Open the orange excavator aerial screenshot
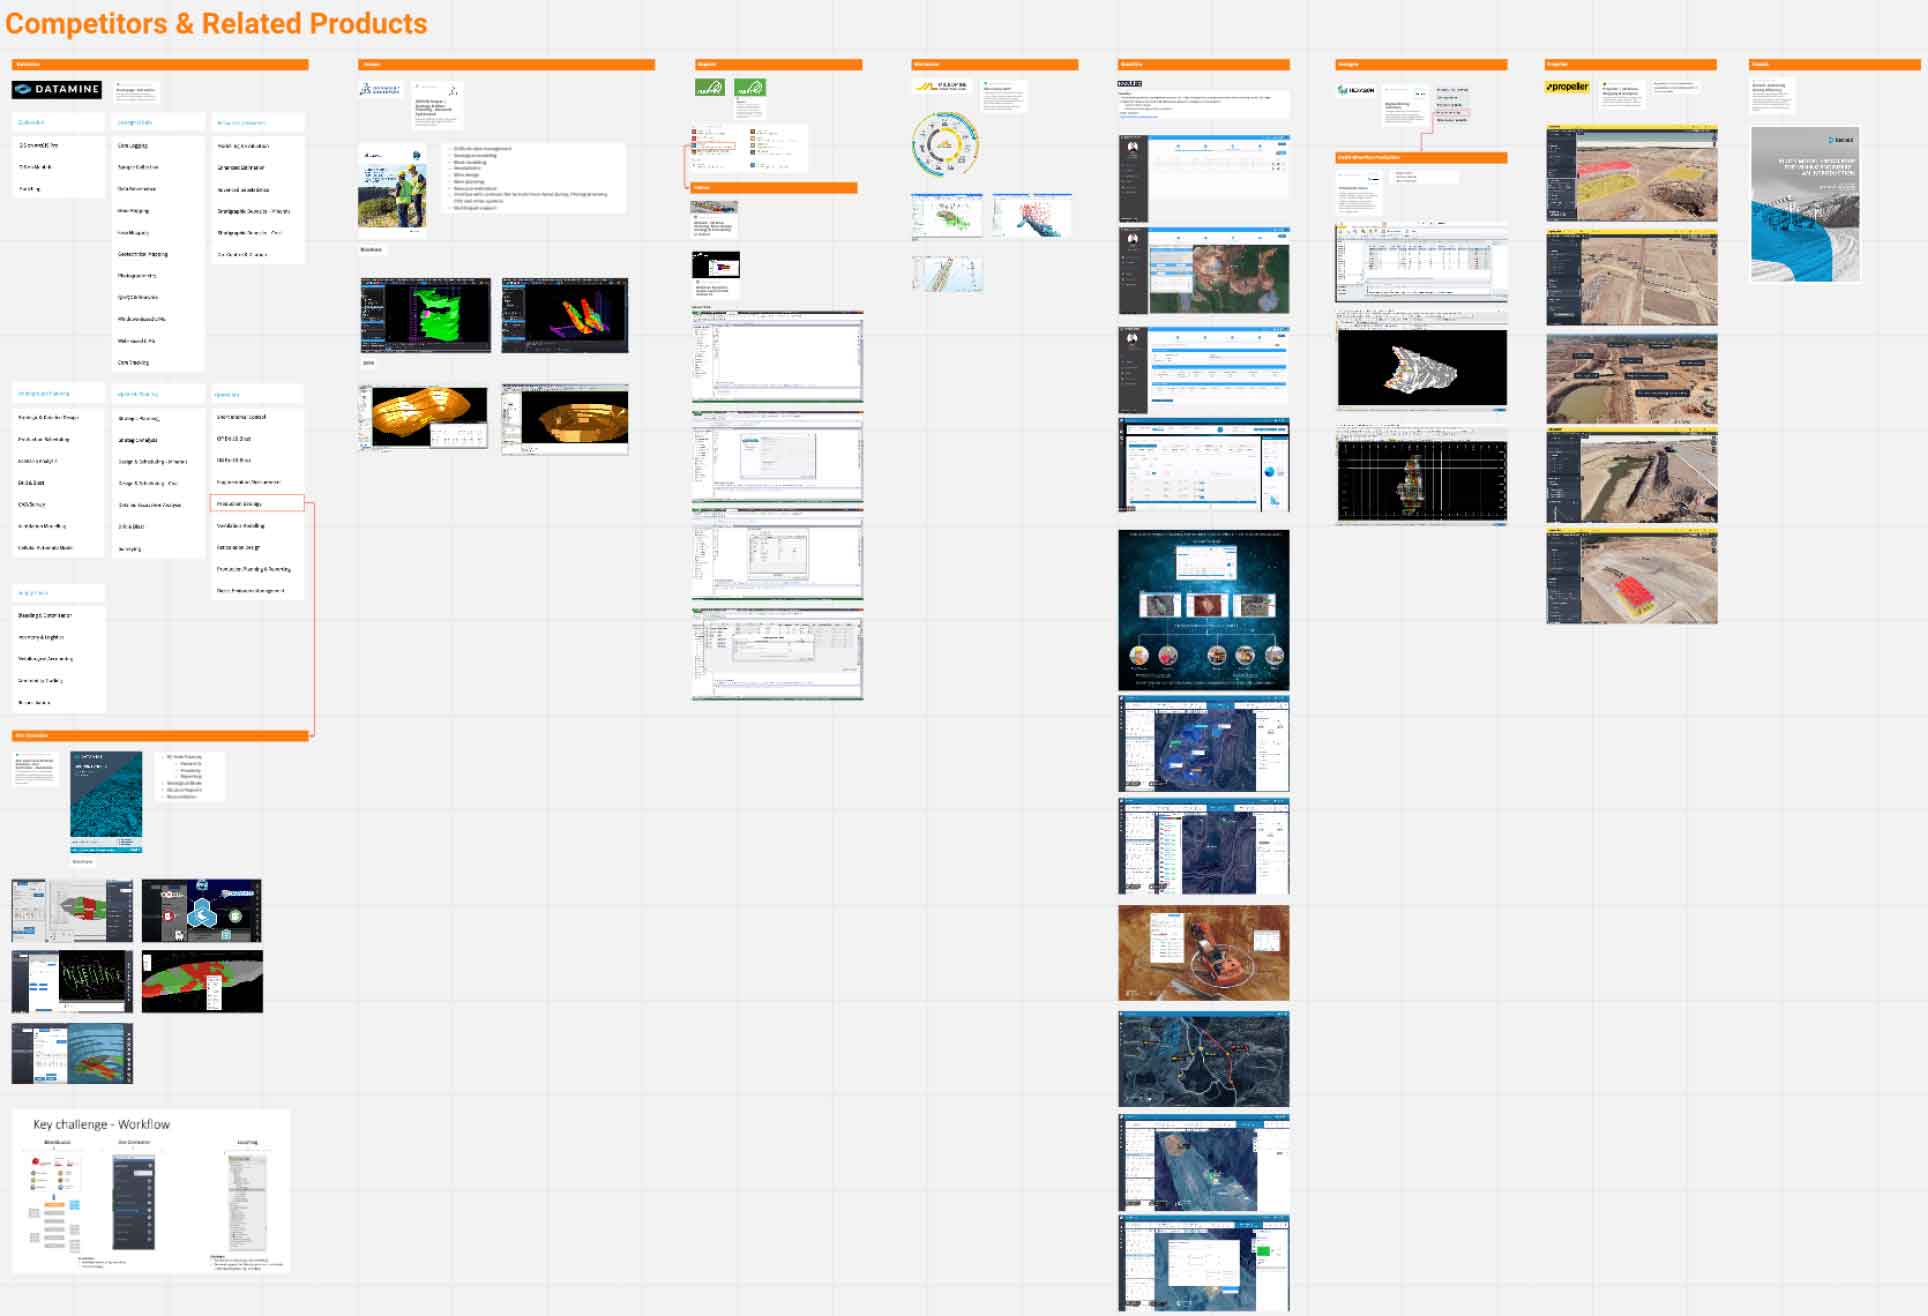Image resolution: width=1928 pixels, height=1316 pixels. click(1203, 953)
